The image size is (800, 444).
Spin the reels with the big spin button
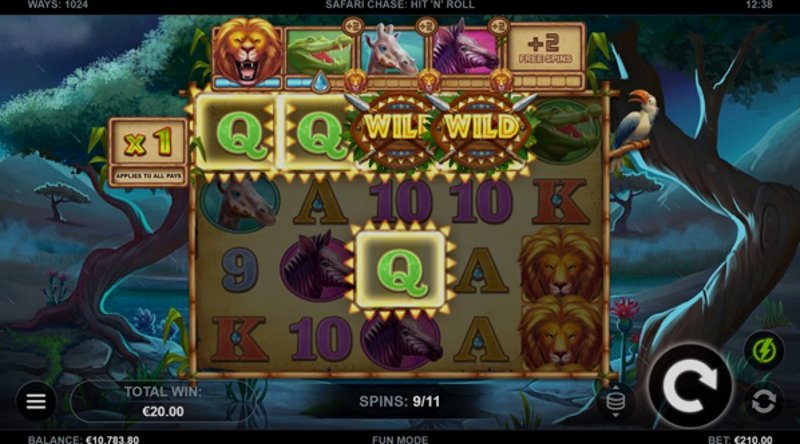click(x=690, y=386)
